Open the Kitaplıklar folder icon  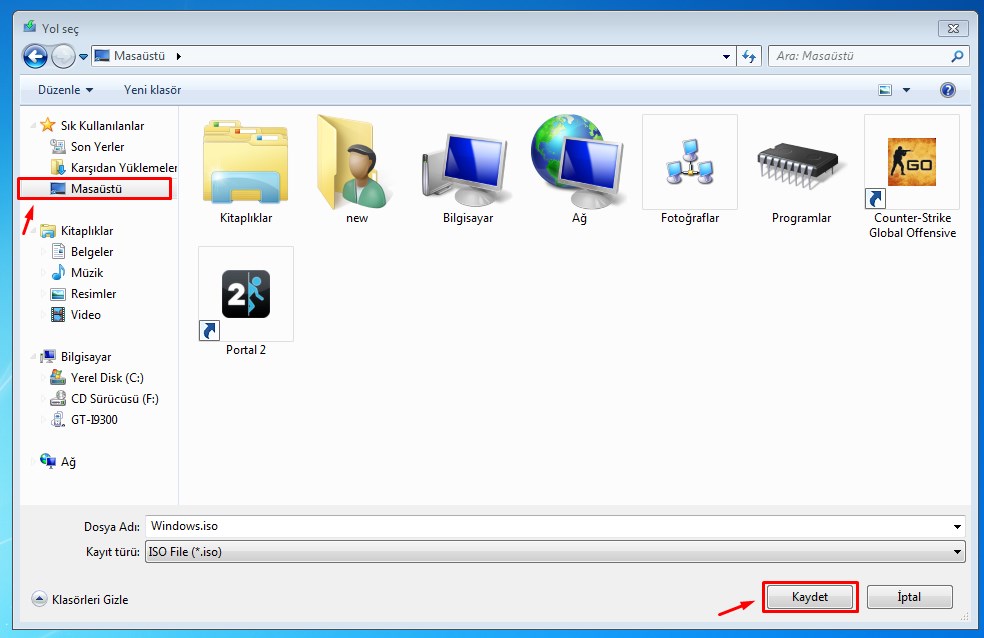245,162
